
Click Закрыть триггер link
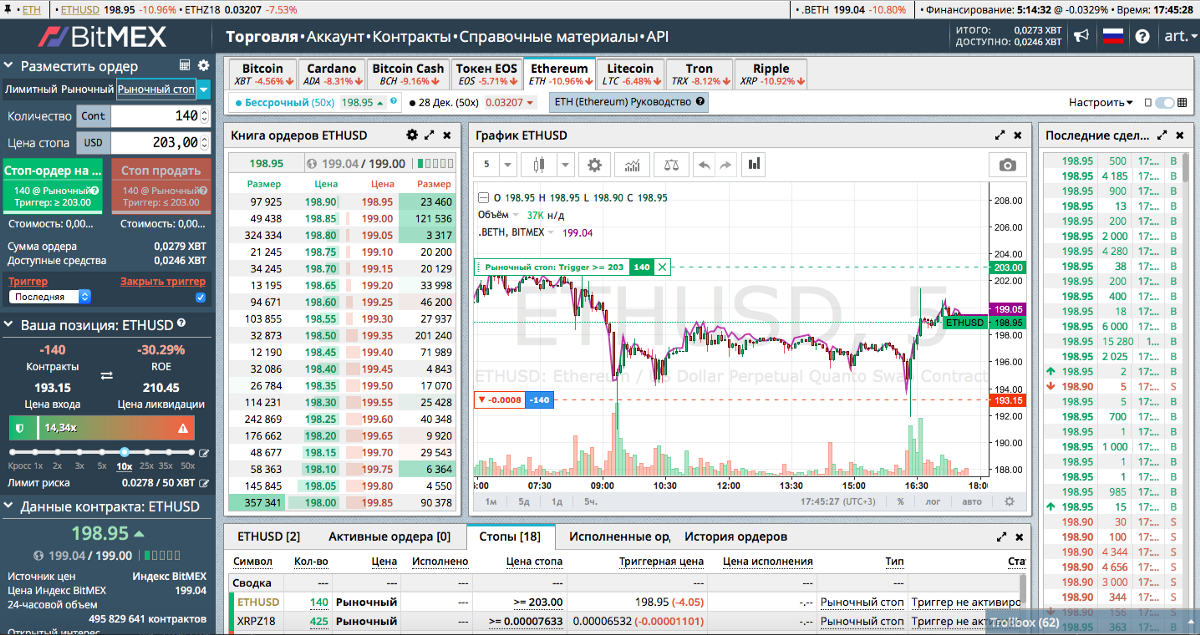click(x=162, y=282)
